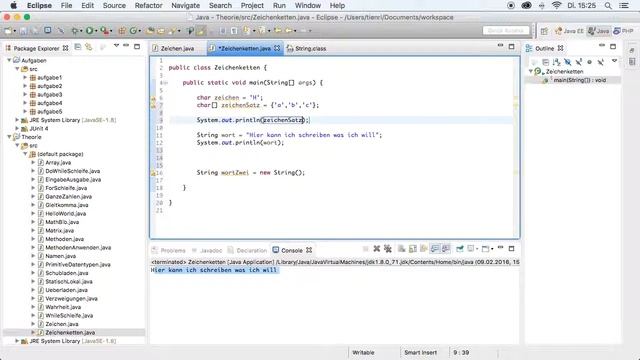
Task: Collapse Zeichenketten class in Outline
Action: pos(531,71)
